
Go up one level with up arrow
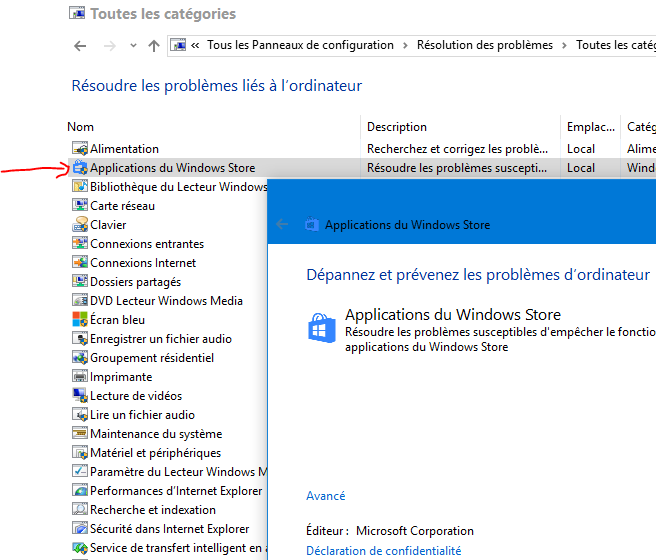pos(154,46)
